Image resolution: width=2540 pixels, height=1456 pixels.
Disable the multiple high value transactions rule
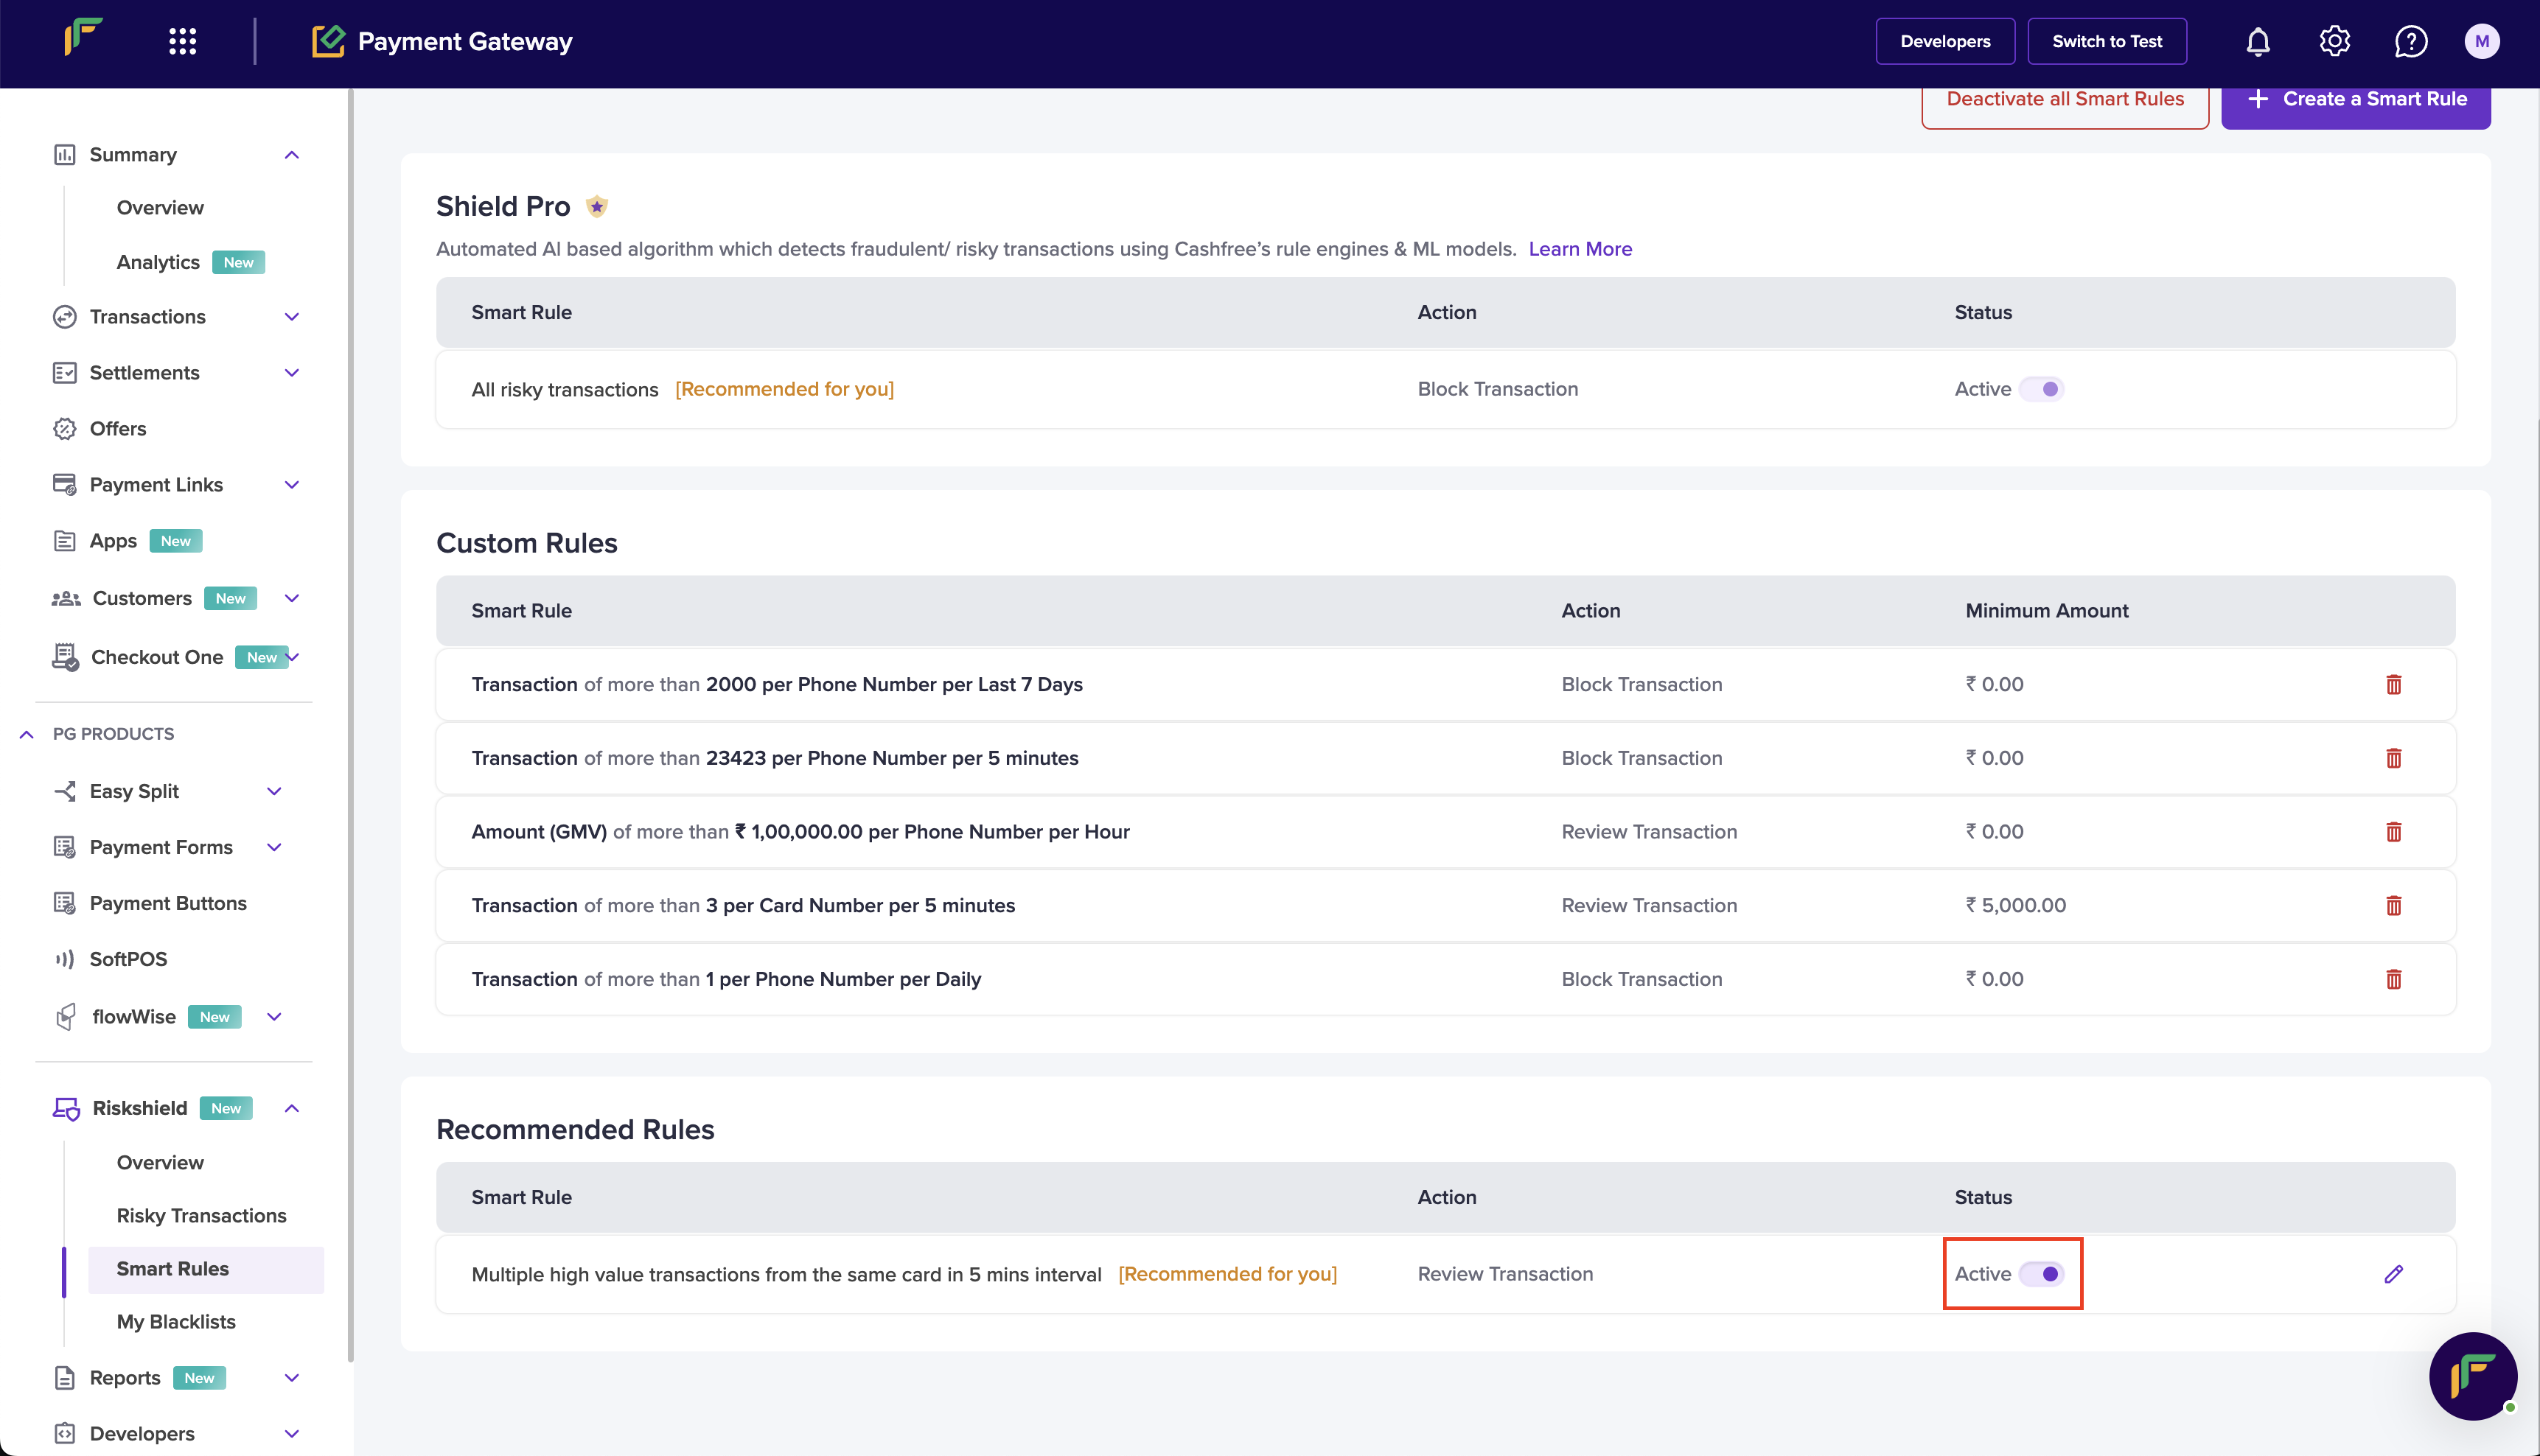[2041, 1274]
